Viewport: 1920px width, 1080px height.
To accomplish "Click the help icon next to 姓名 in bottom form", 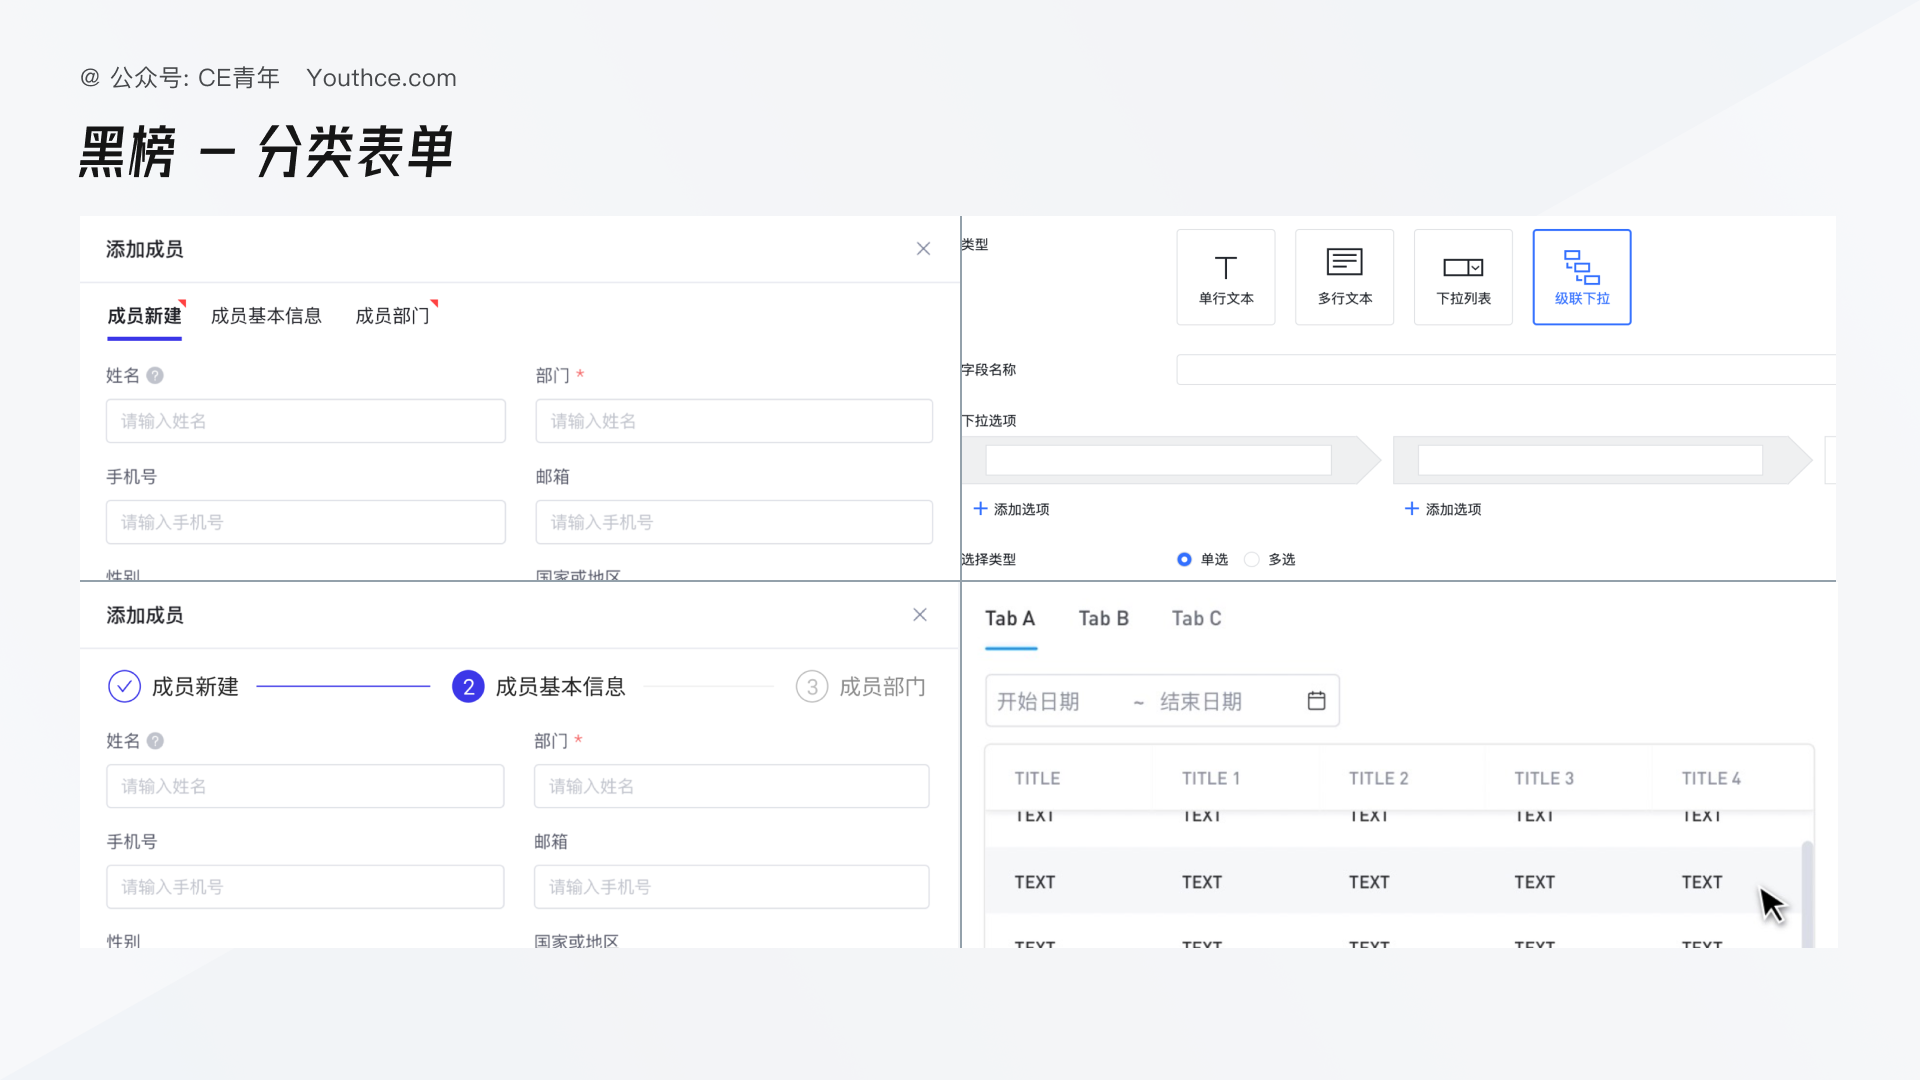I will (155, 741).
